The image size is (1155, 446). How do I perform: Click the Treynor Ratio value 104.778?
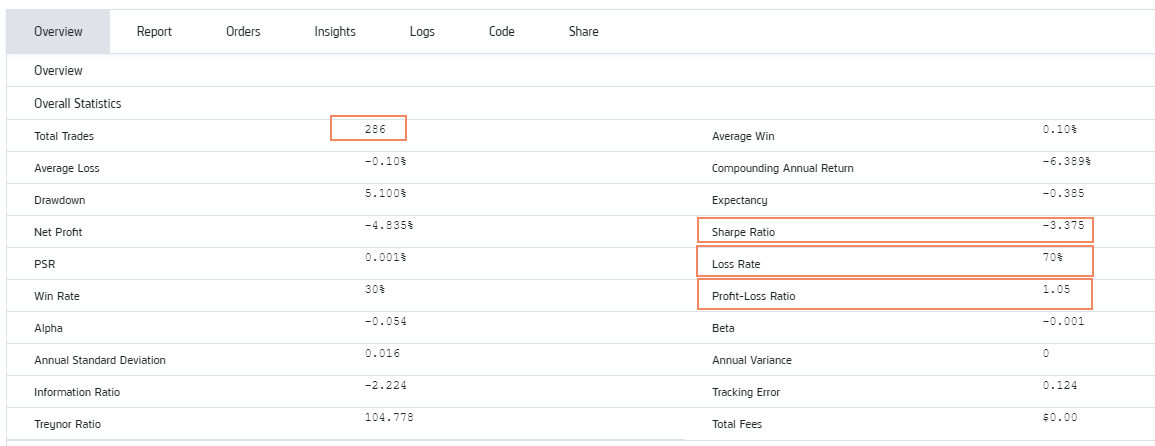click(389, 417)
